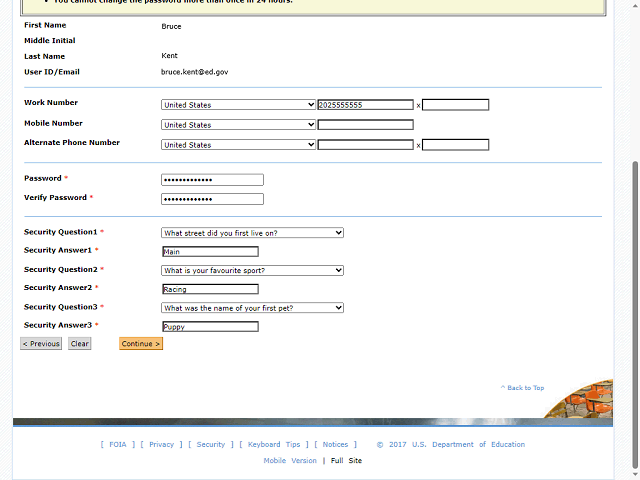Screen dimensions: 640x480
Task: Click the classroom desks footer image
Action: click(x=580, y=399)
